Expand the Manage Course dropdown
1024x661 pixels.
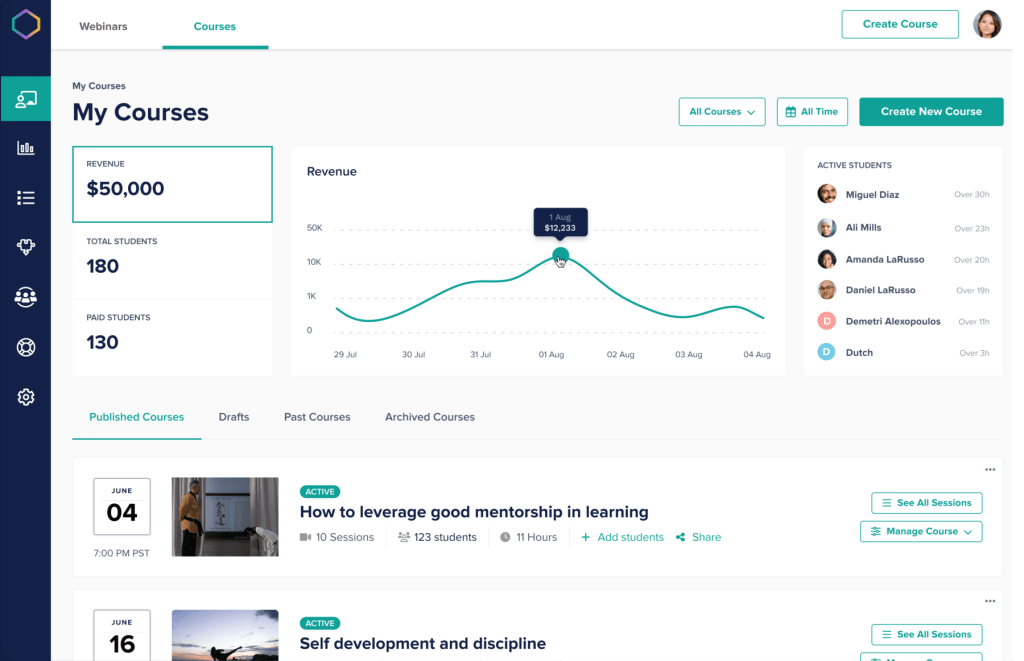coord(921,532)
